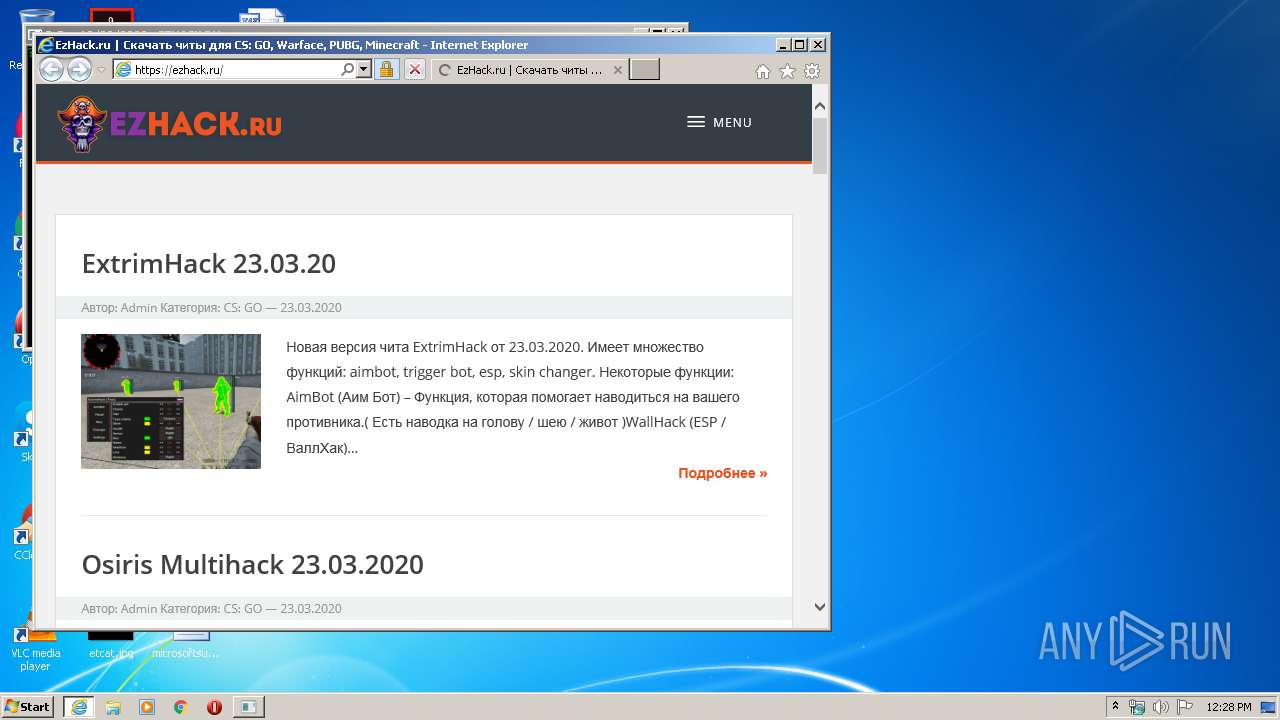Show hidden system tray icons
This screenshot has height=720, width=1280.
(1116, 707)
